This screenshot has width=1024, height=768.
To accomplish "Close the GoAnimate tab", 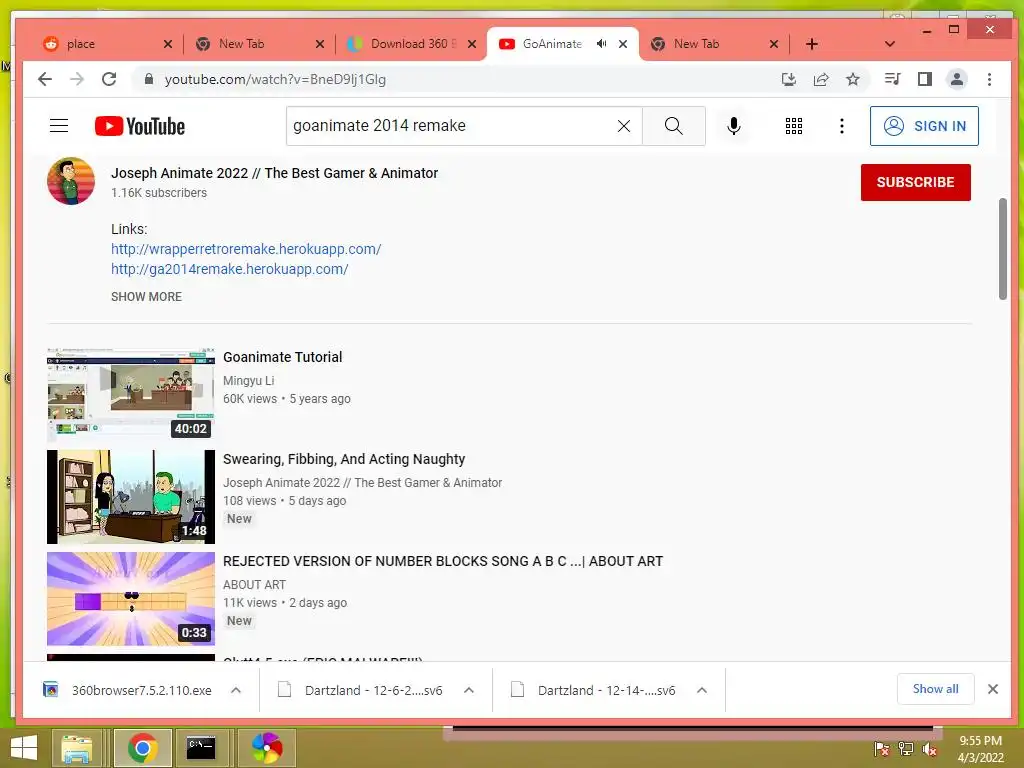I will point(623,44).
